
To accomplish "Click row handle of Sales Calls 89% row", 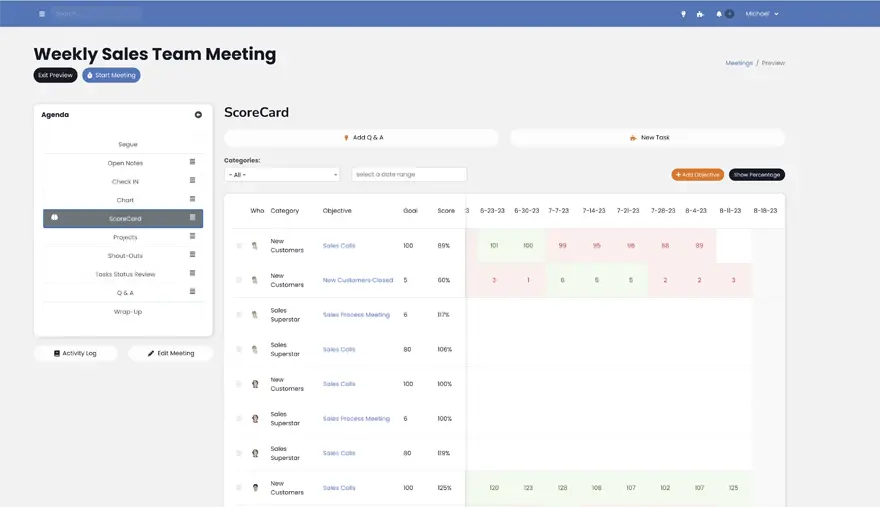I will pos(239,245).
